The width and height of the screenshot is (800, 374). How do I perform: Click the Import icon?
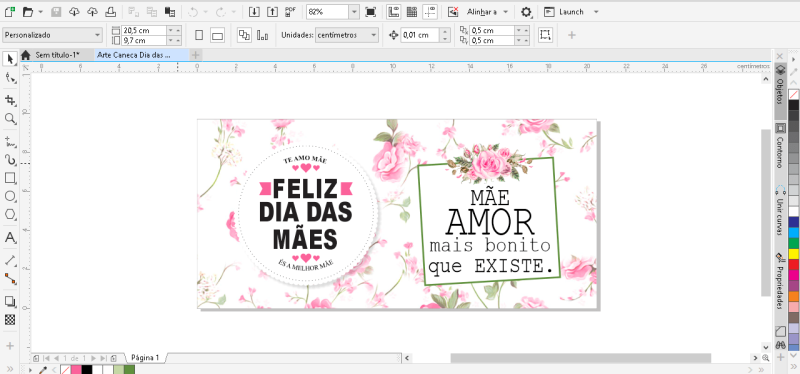coord(254,12)
